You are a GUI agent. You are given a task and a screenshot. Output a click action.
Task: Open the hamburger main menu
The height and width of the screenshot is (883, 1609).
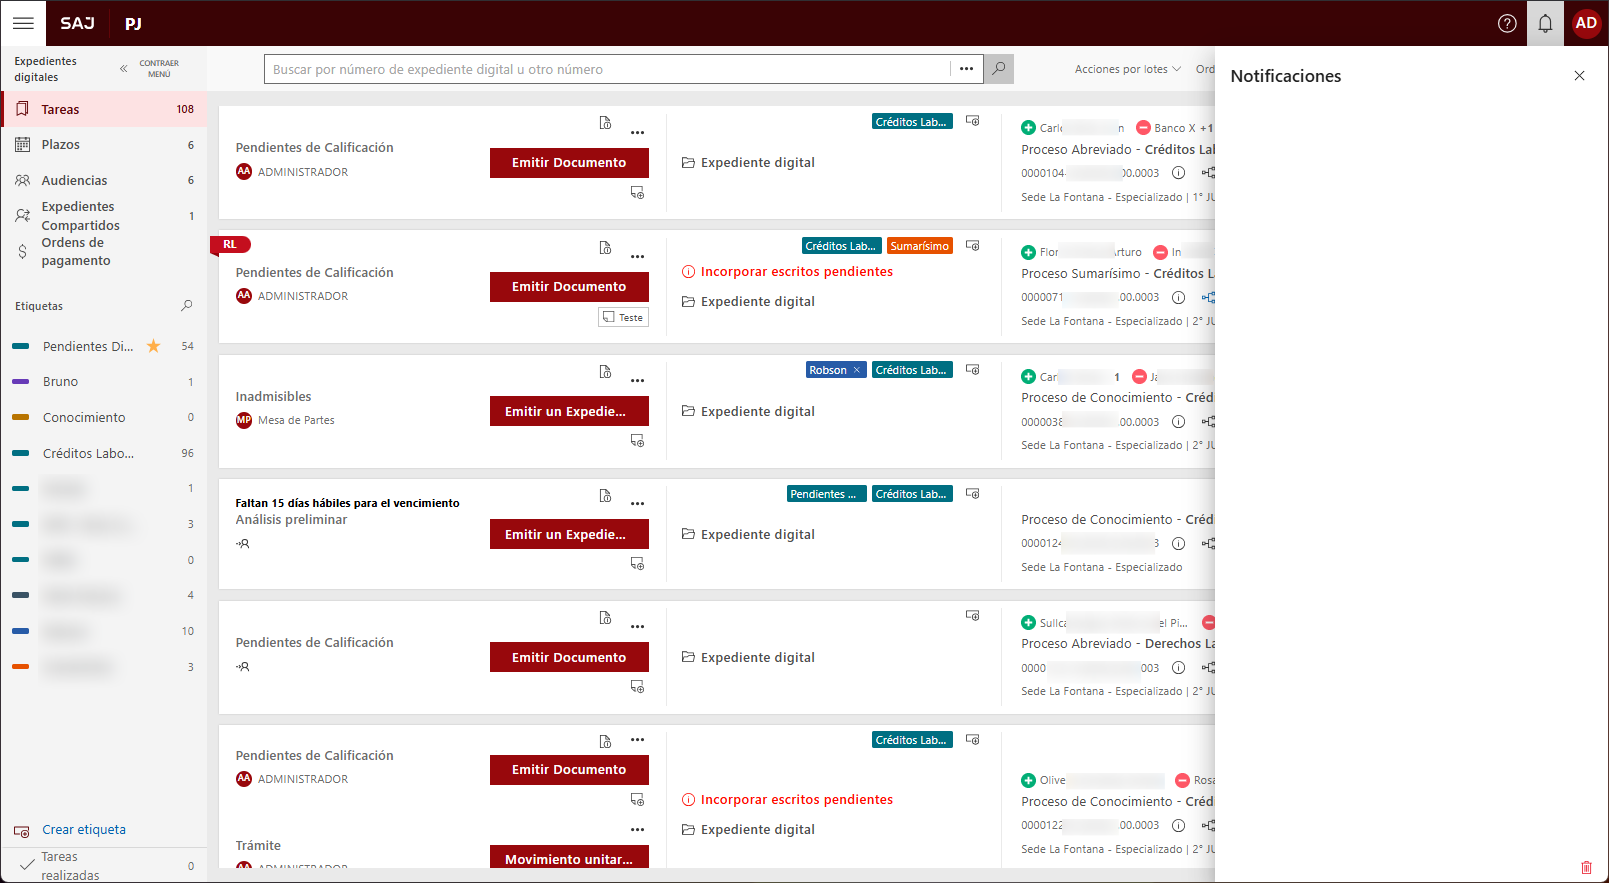pos(23,23)
